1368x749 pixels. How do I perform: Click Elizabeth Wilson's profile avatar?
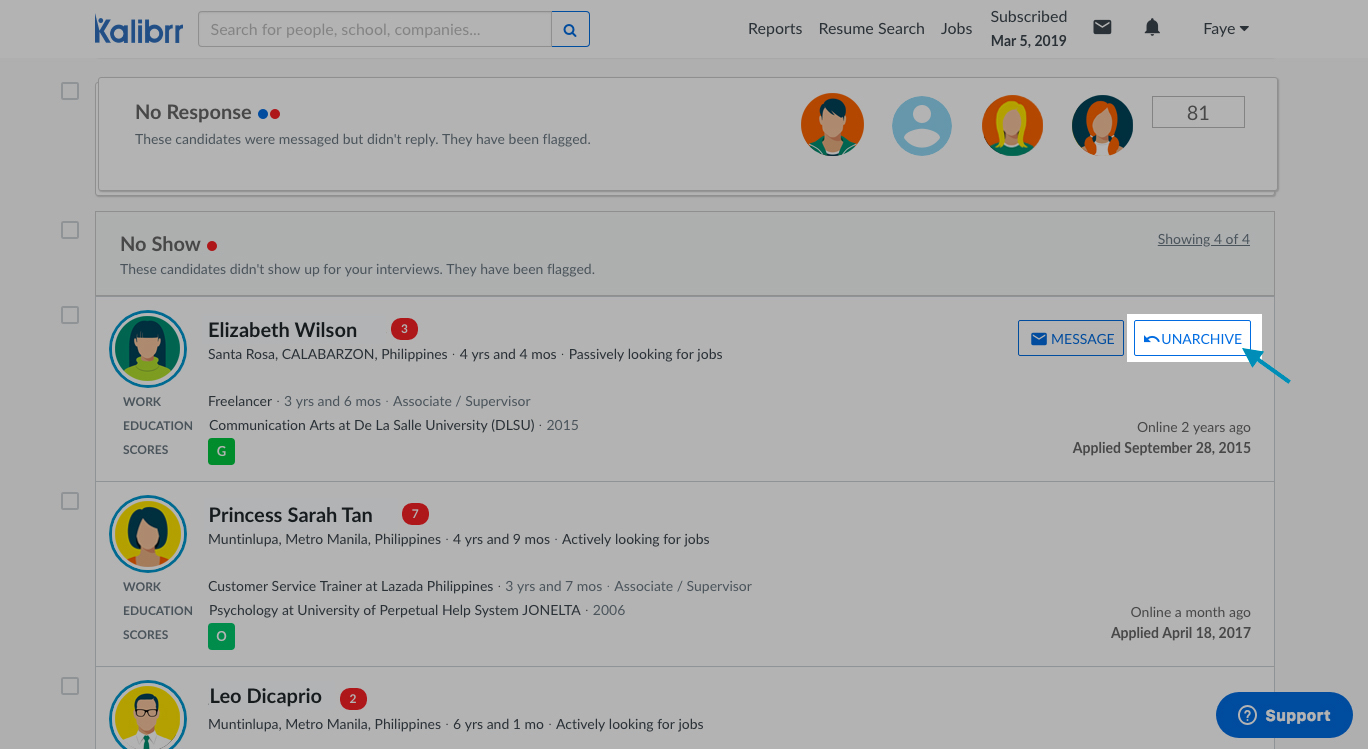point(148,349)
